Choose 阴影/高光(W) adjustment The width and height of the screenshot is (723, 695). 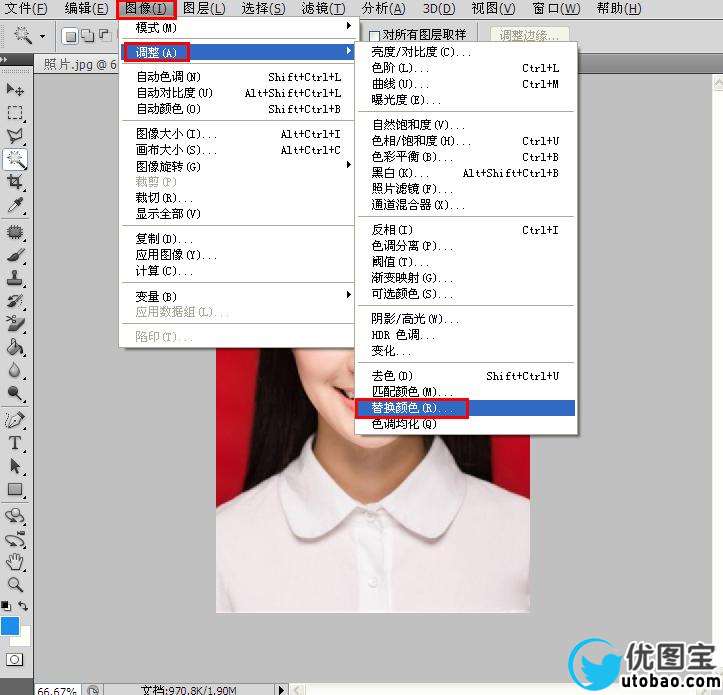tap(466, 319)
